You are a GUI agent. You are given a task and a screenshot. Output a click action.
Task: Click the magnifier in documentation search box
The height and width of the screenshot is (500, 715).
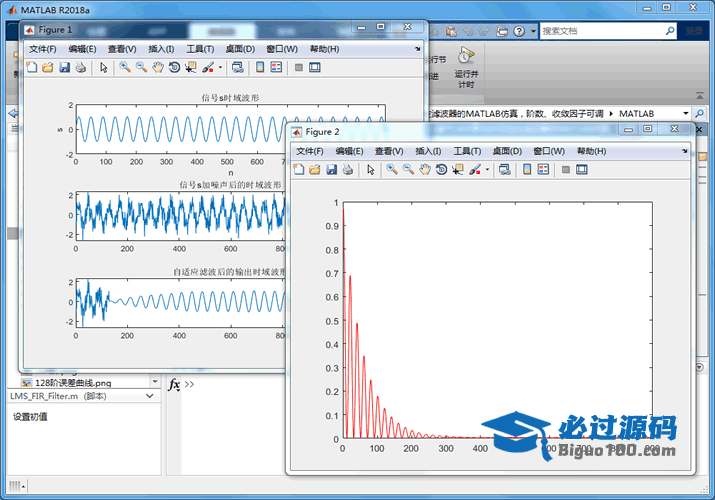tap(670, 31)
